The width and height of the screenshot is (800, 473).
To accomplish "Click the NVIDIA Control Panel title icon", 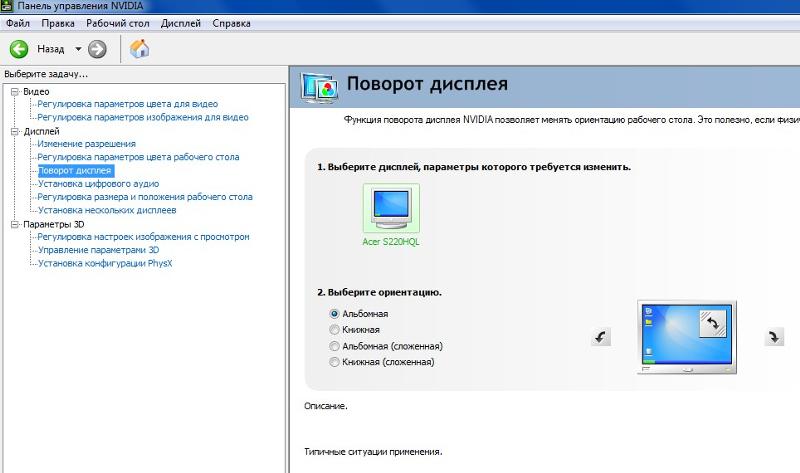I will click(7, 6).
